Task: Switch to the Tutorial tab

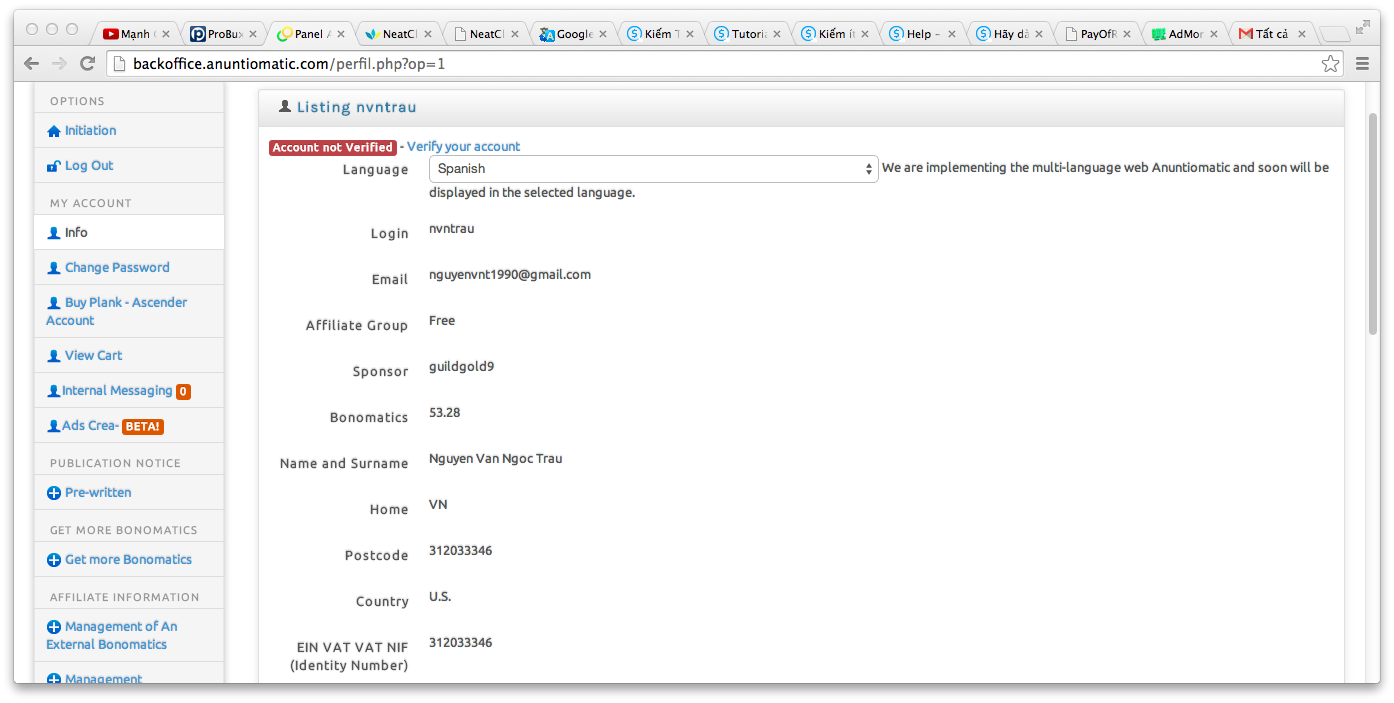Action: click(747, 34)
